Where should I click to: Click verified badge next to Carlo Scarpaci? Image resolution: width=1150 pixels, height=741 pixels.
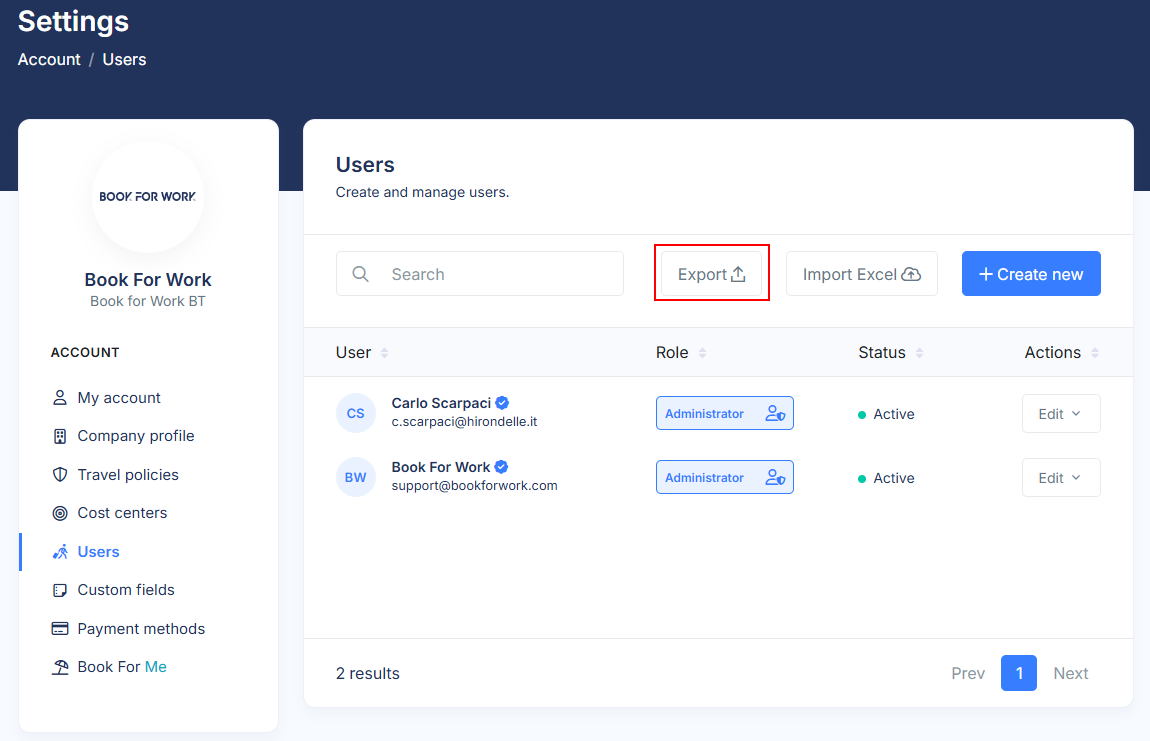click(x=502, y=403)
